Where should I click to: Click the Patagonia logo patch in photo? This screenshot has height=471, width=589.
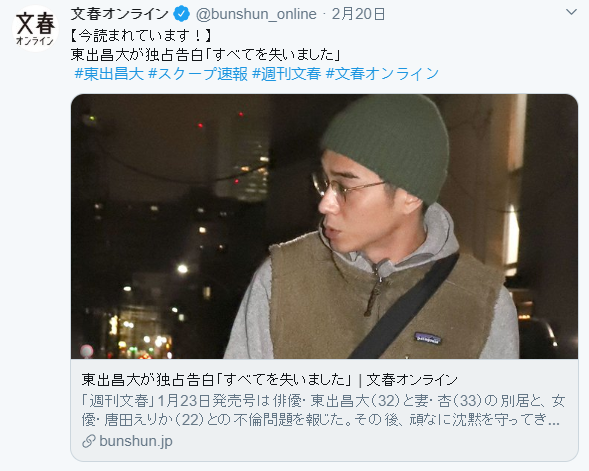click(428, 338)
